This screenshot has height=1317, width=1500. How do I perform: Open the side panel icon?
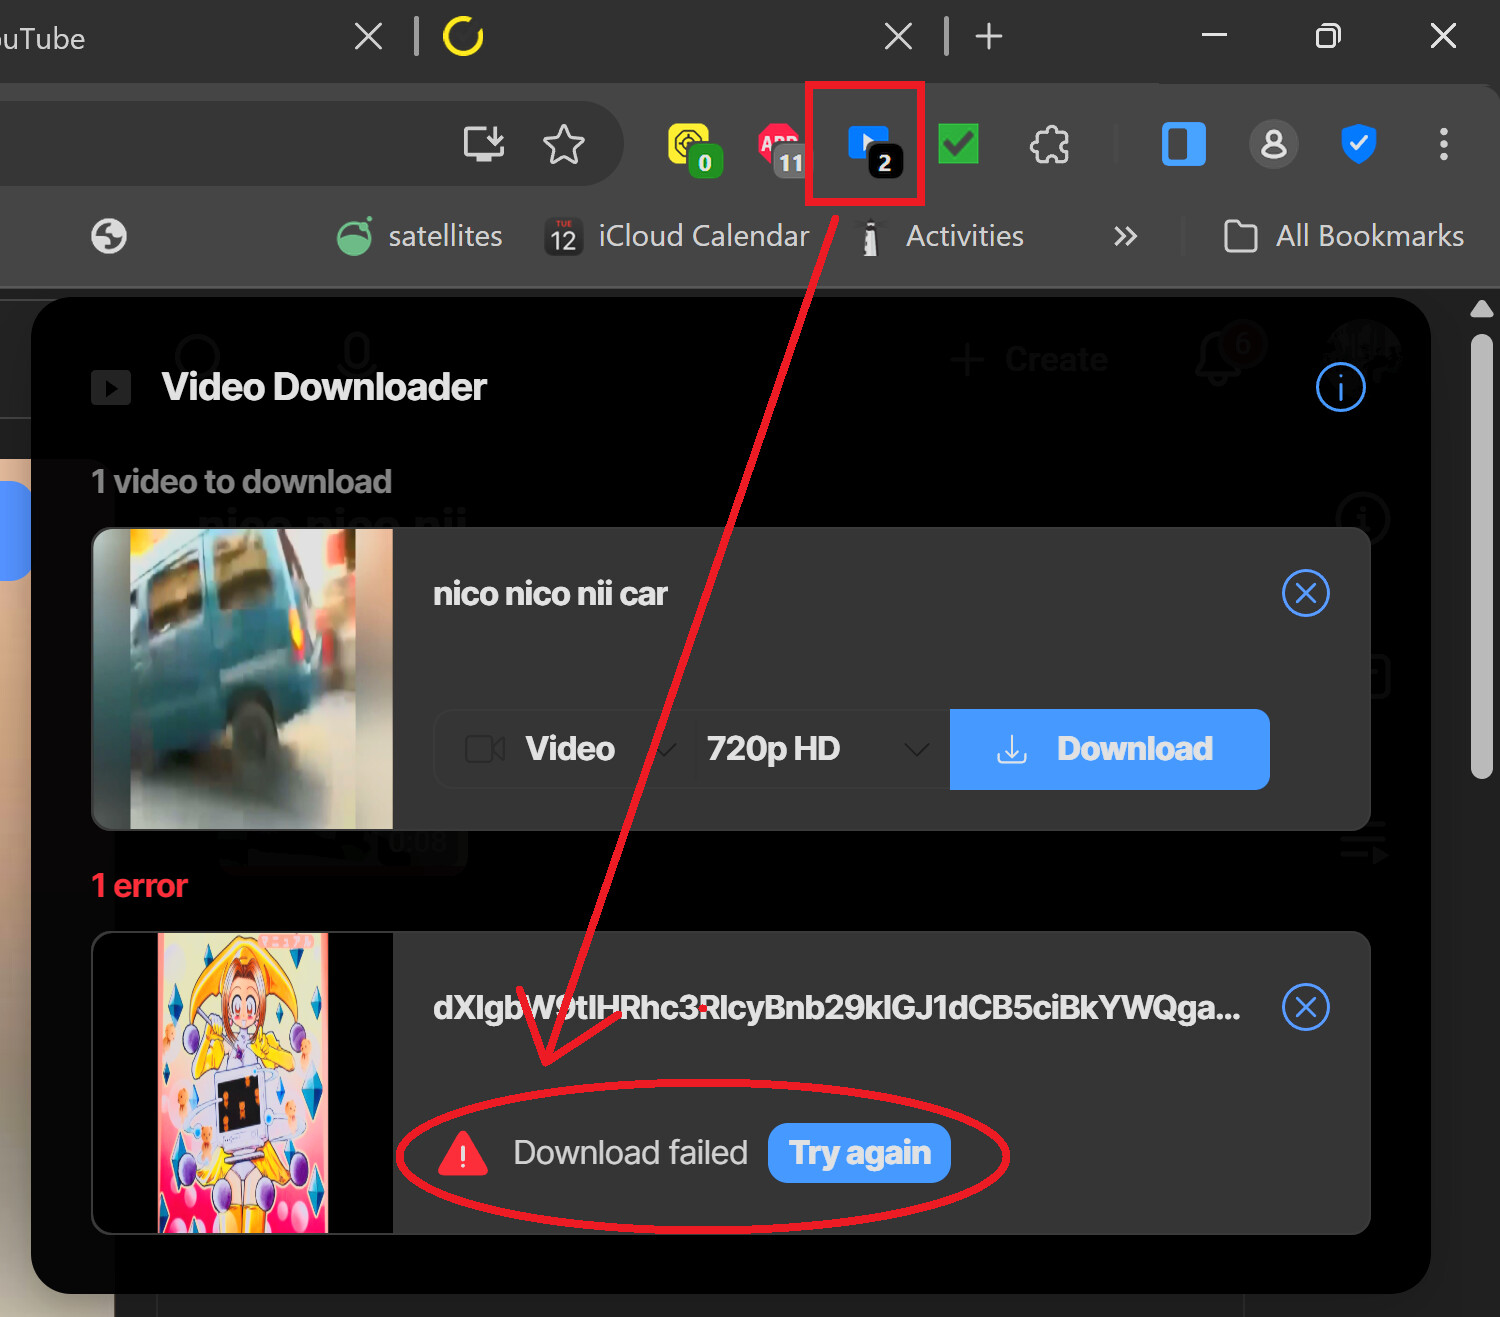coord(1183,144)
